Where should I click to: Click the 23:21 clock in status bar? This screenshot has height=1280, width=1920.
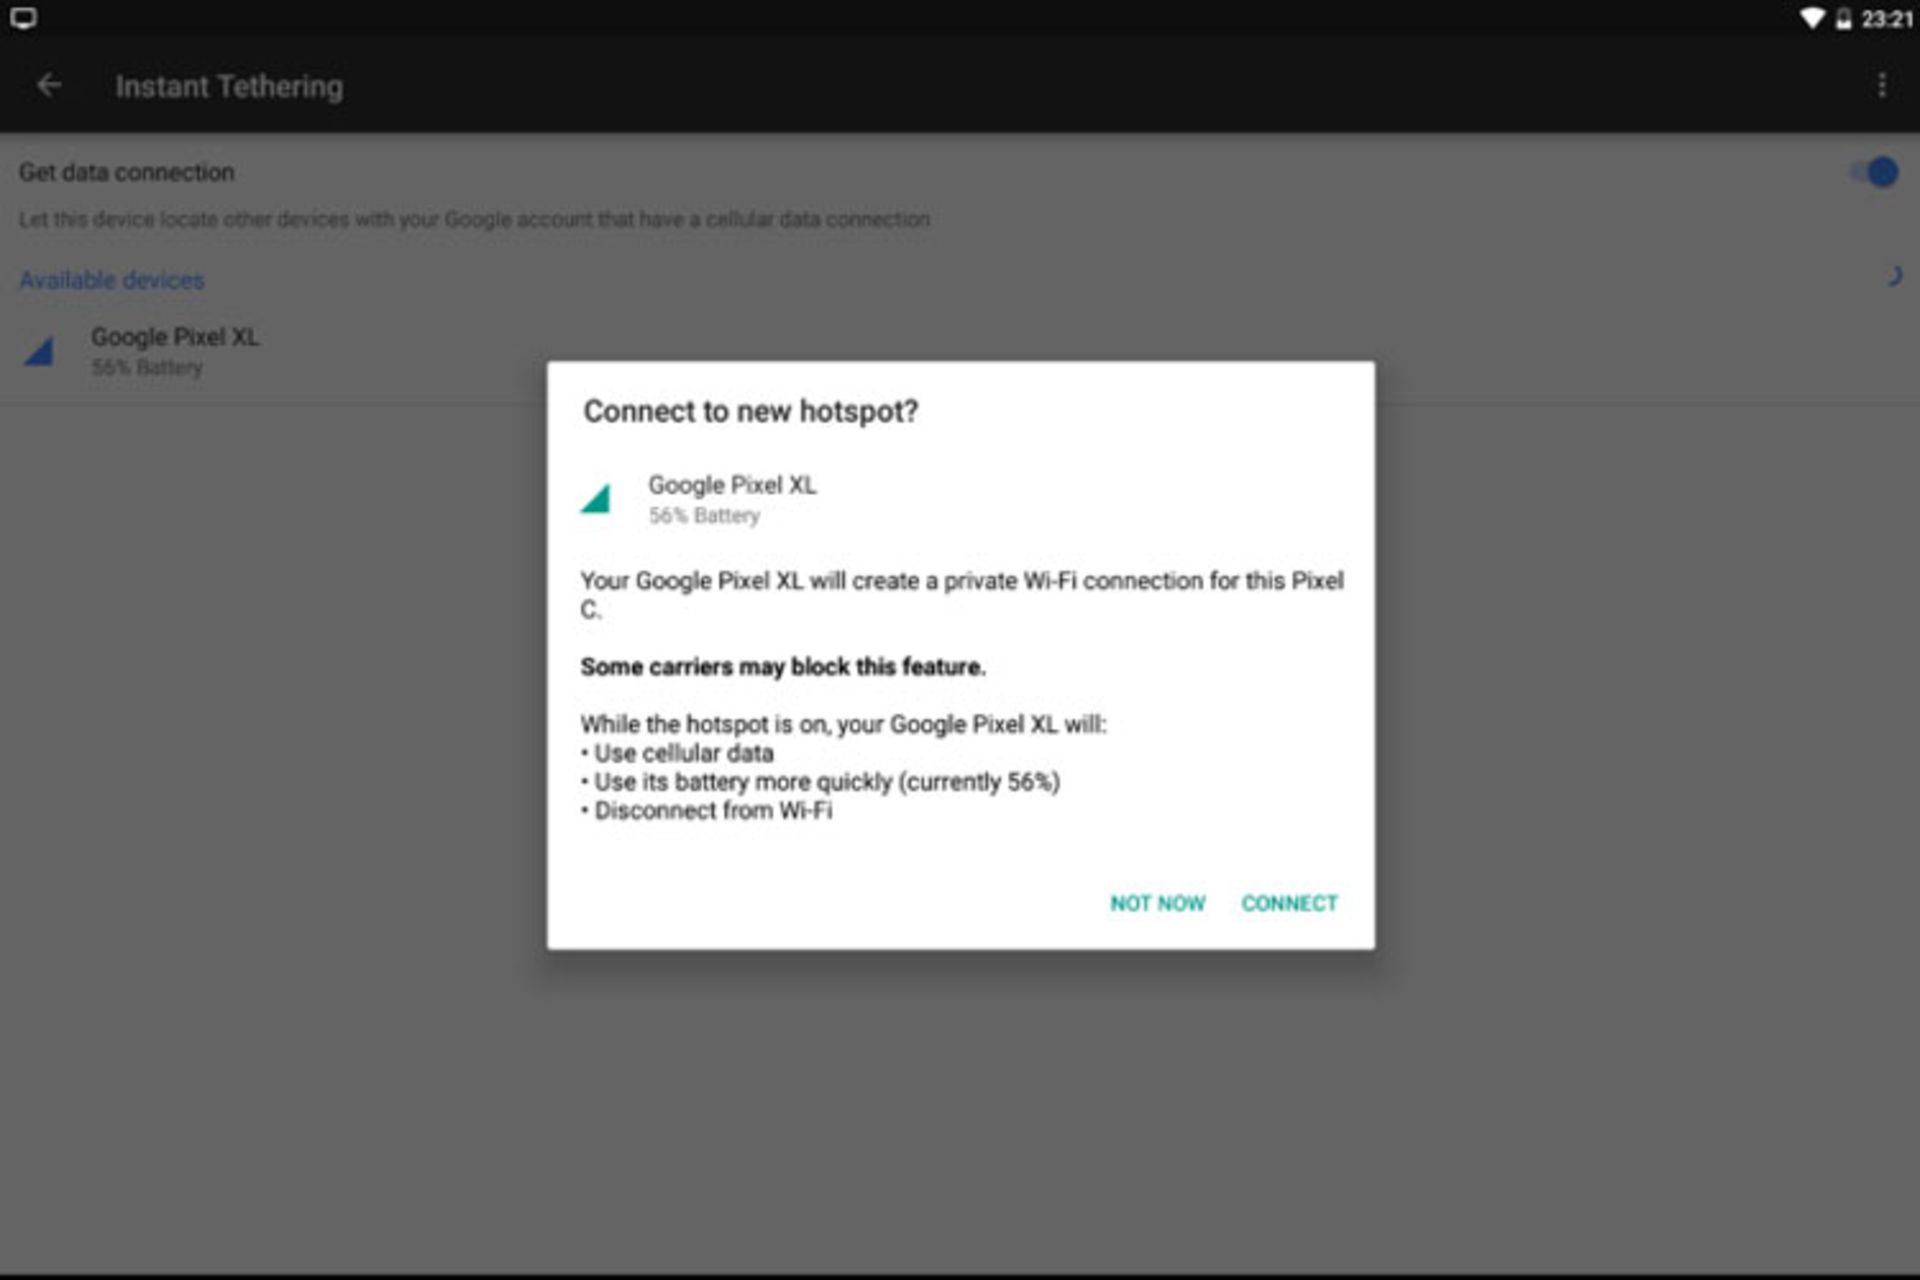click(x=1886, y=19)
